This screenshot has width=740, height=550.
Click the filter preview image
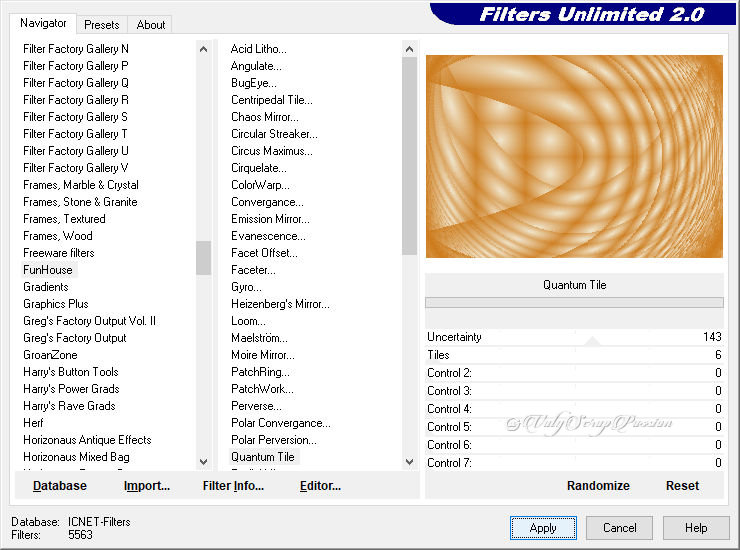574,157
